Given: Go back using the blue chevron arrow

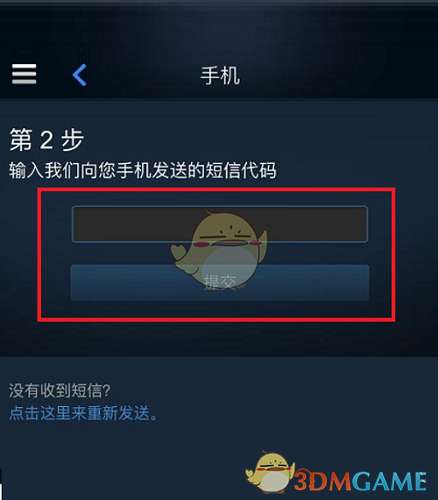Looking at the screenshot, I should coord(80,75).
